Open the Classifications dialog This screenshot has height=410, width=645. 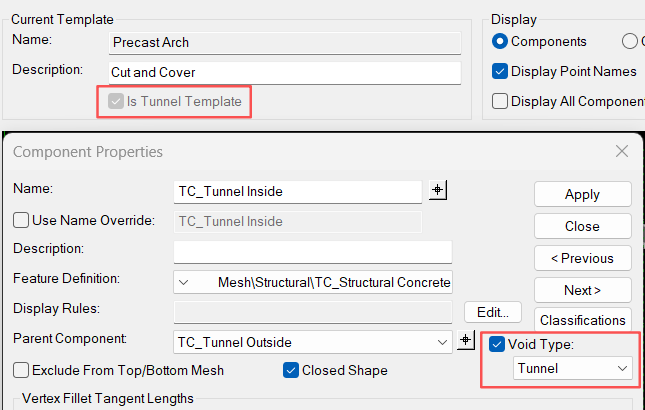[x=582, y=321]
